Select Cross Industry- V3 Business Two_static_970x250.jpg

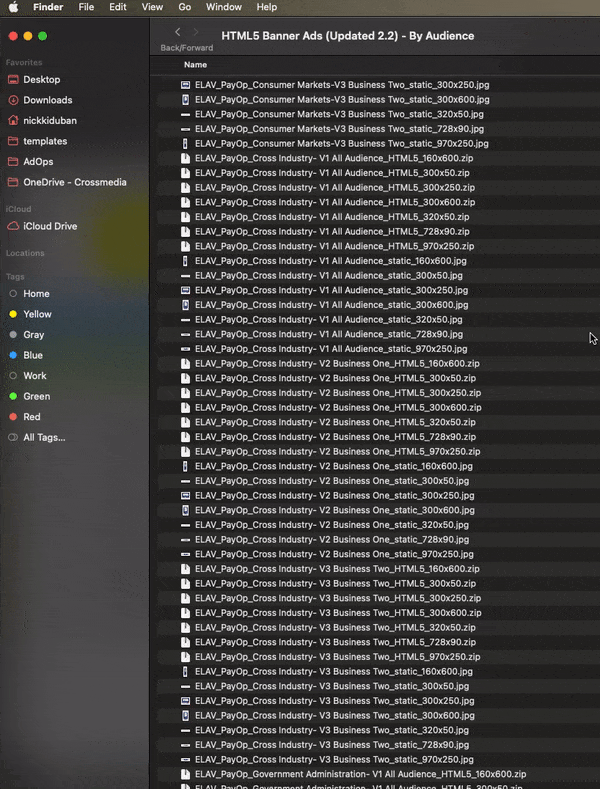pos(334,760)
